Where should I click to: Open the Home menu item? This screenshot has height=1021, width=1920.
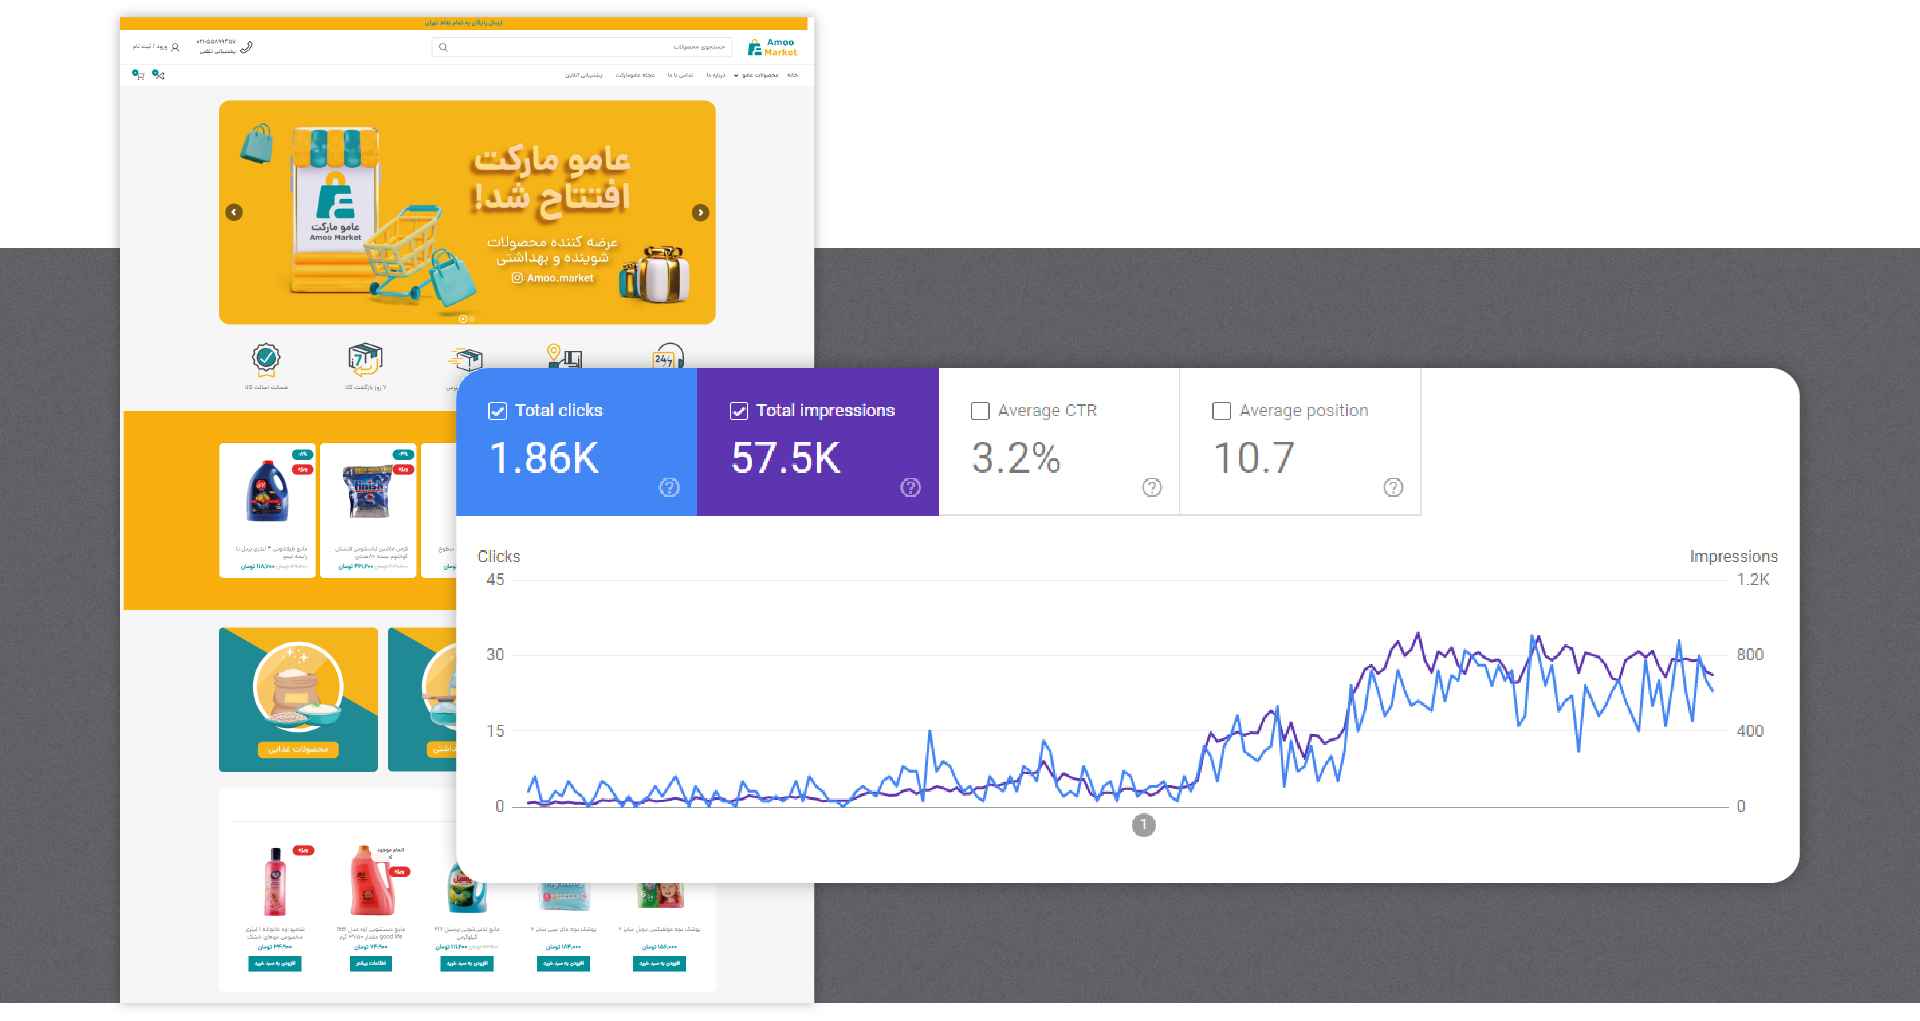[x=792, y=75]
